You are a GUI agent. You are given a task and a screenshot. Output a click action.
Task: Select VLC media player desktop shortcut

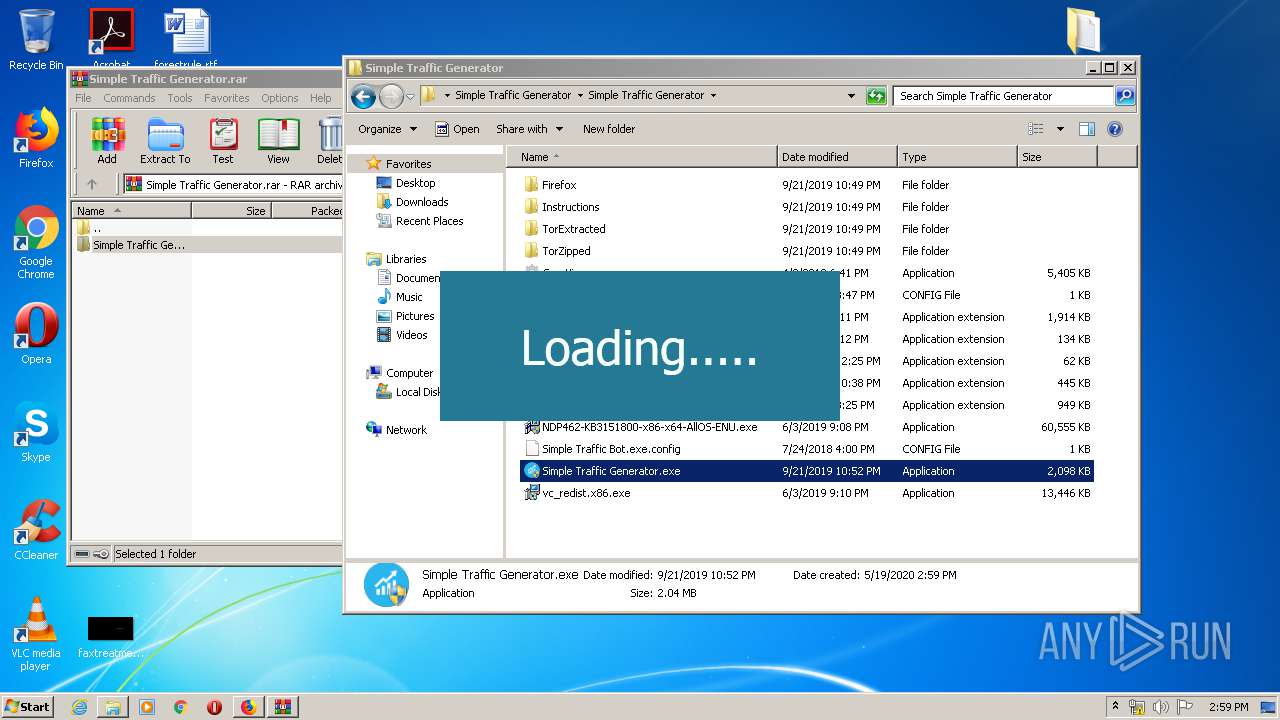[x=36, y=634]
